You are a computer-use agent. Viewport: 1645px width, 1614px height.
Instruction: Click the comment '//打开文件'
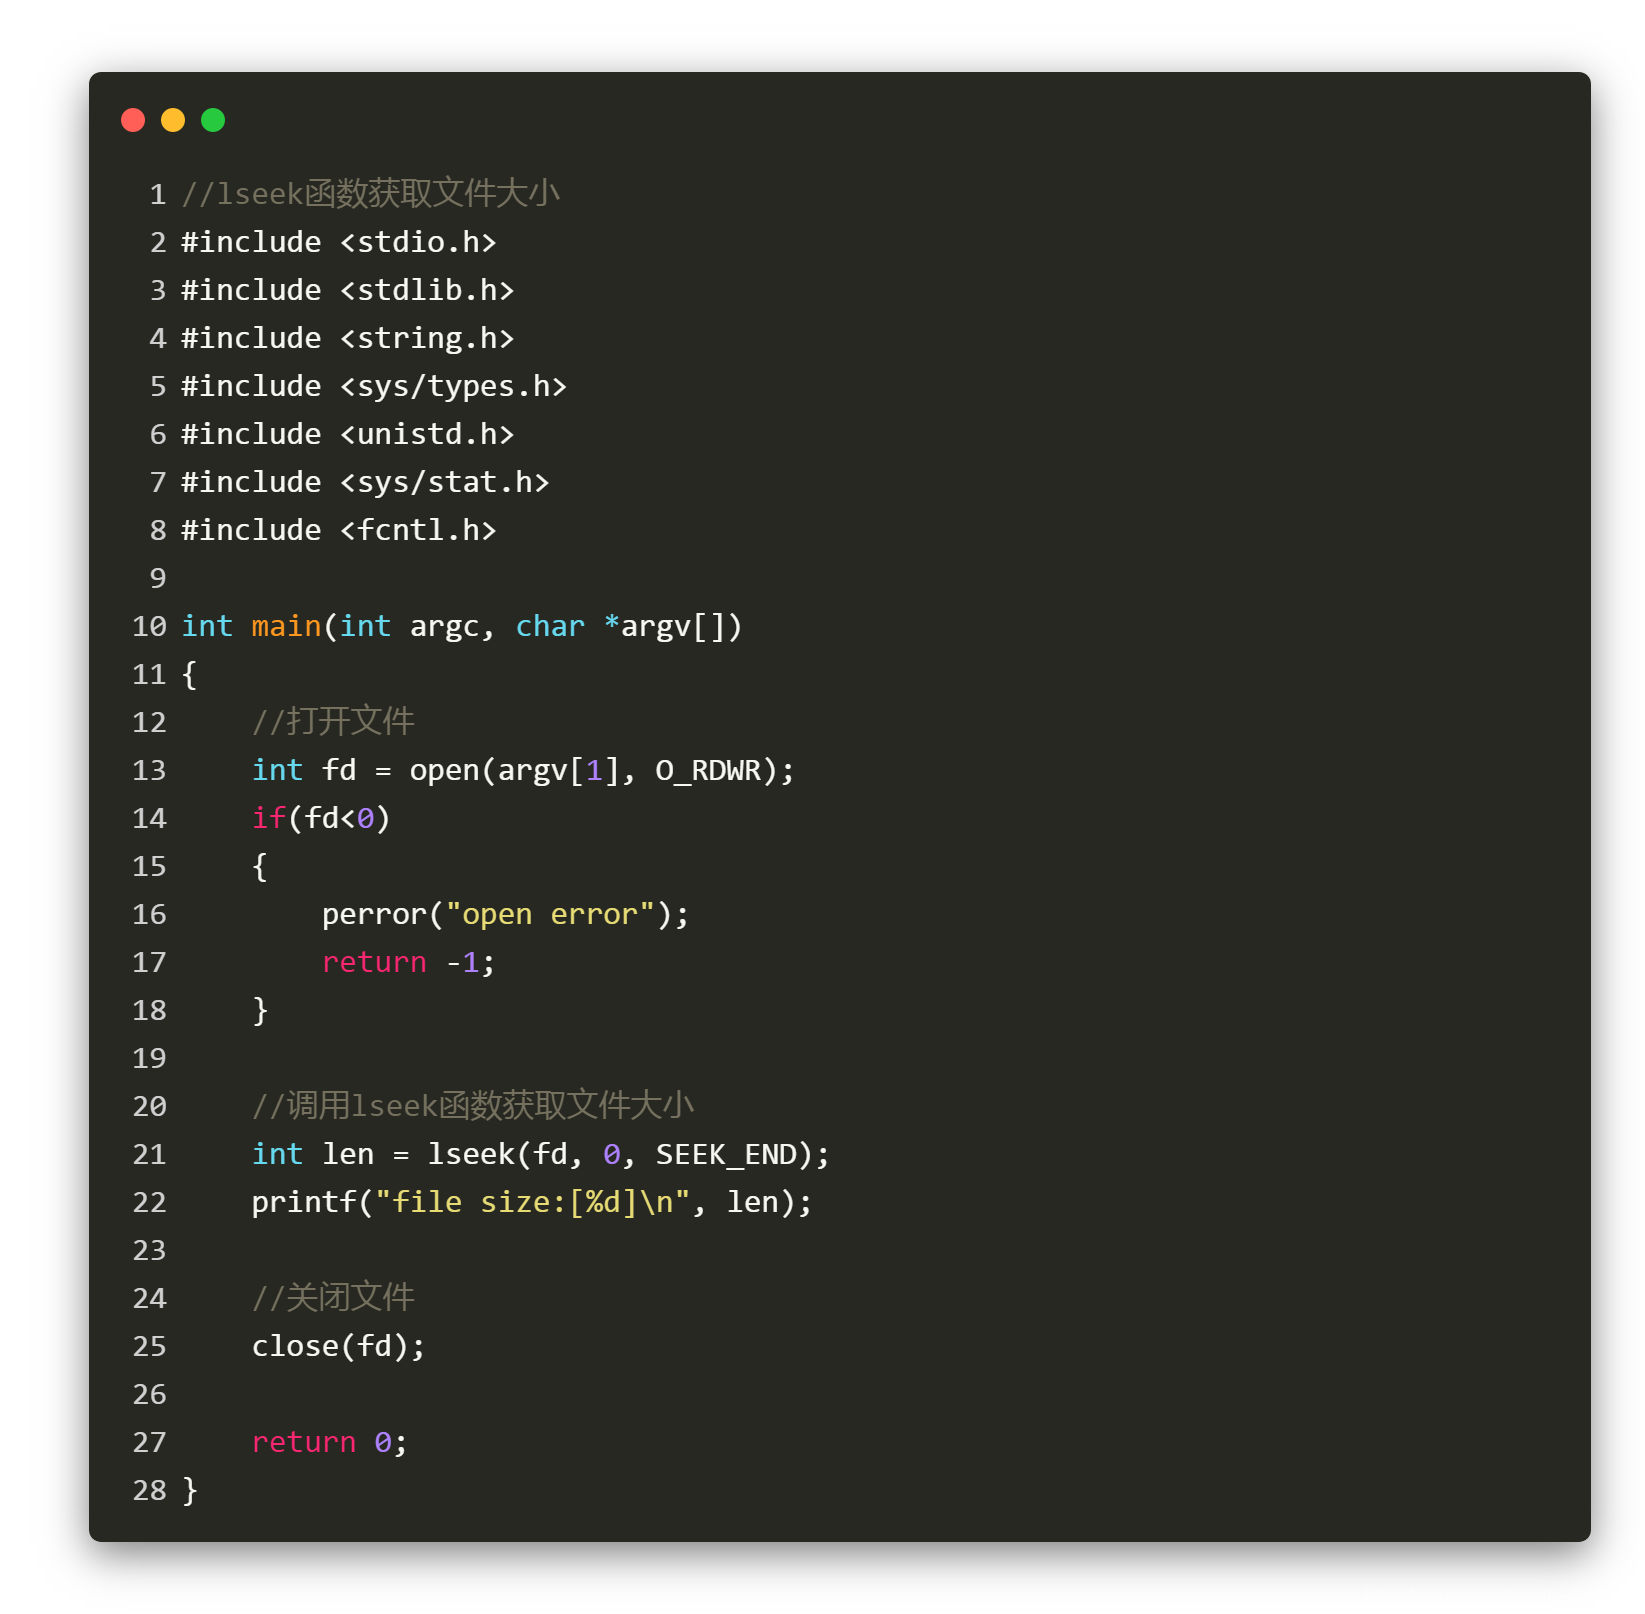point(333,721)
